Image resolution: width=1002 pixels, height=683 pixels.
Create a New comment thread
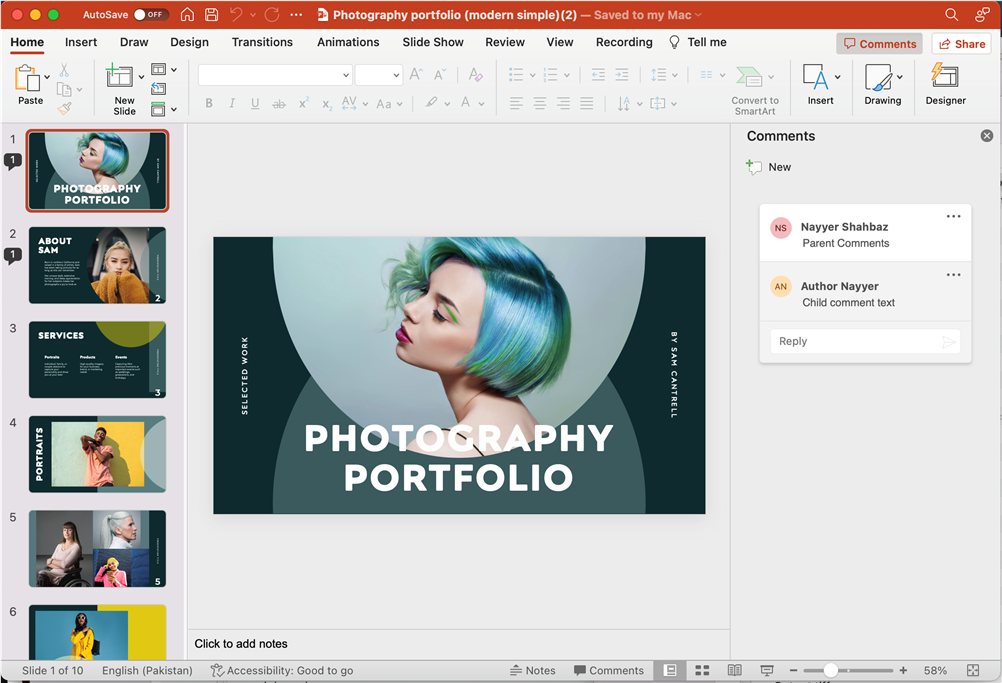click(x=768, y=167)
